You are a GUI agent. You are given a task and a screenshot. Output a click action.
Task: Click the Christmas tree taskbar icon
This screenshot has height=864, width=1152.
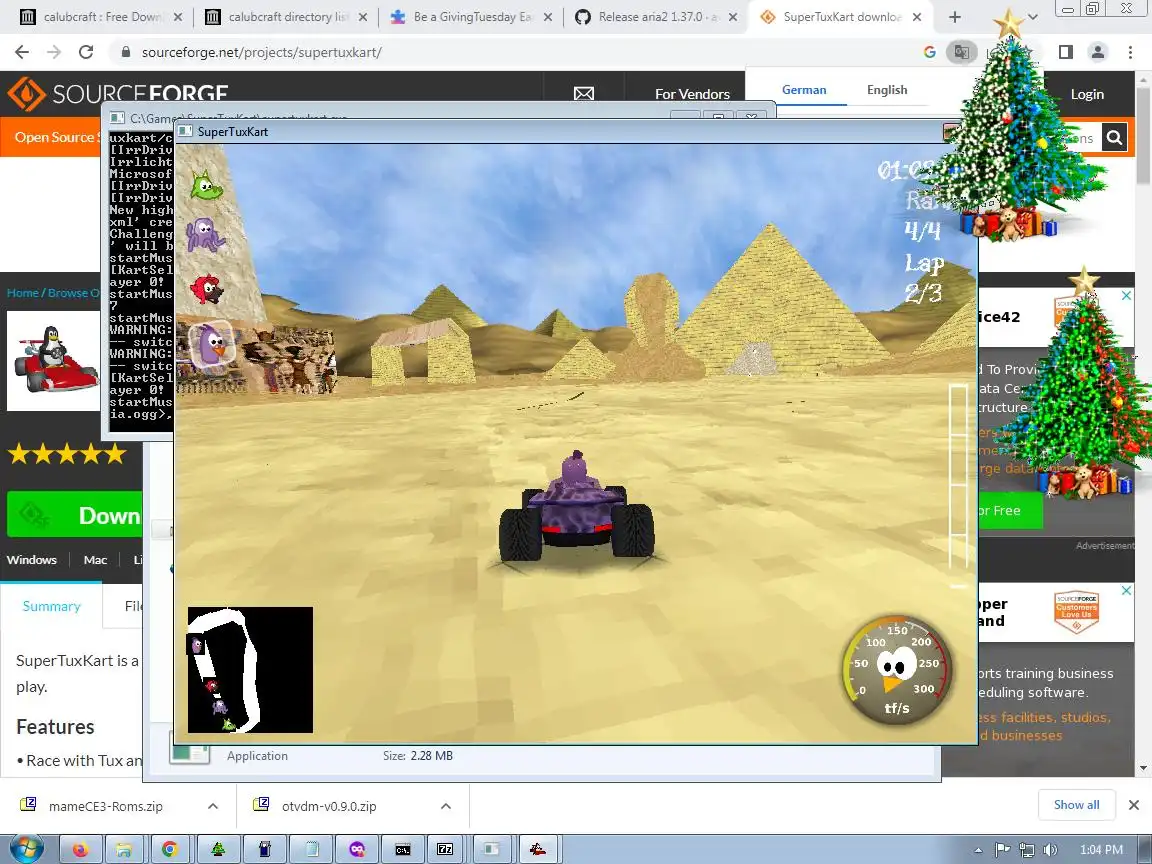(x=217, y=849)
